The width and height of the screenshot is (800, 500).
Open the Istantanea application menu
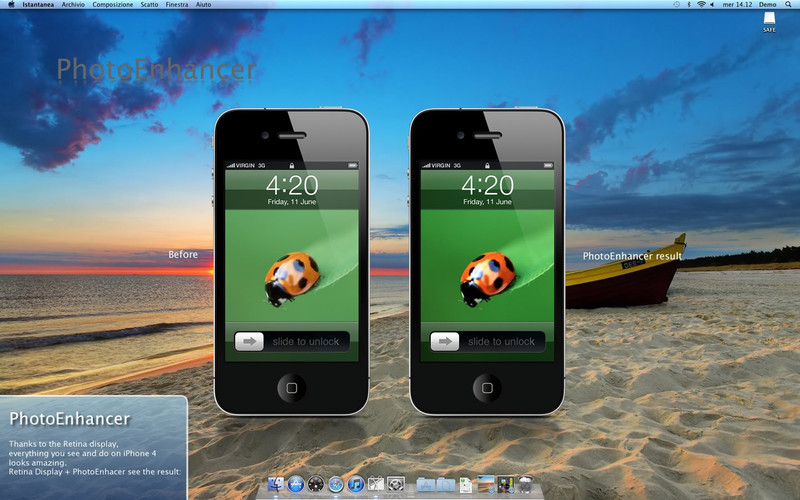pyautogui.click(x=38, y=5)
